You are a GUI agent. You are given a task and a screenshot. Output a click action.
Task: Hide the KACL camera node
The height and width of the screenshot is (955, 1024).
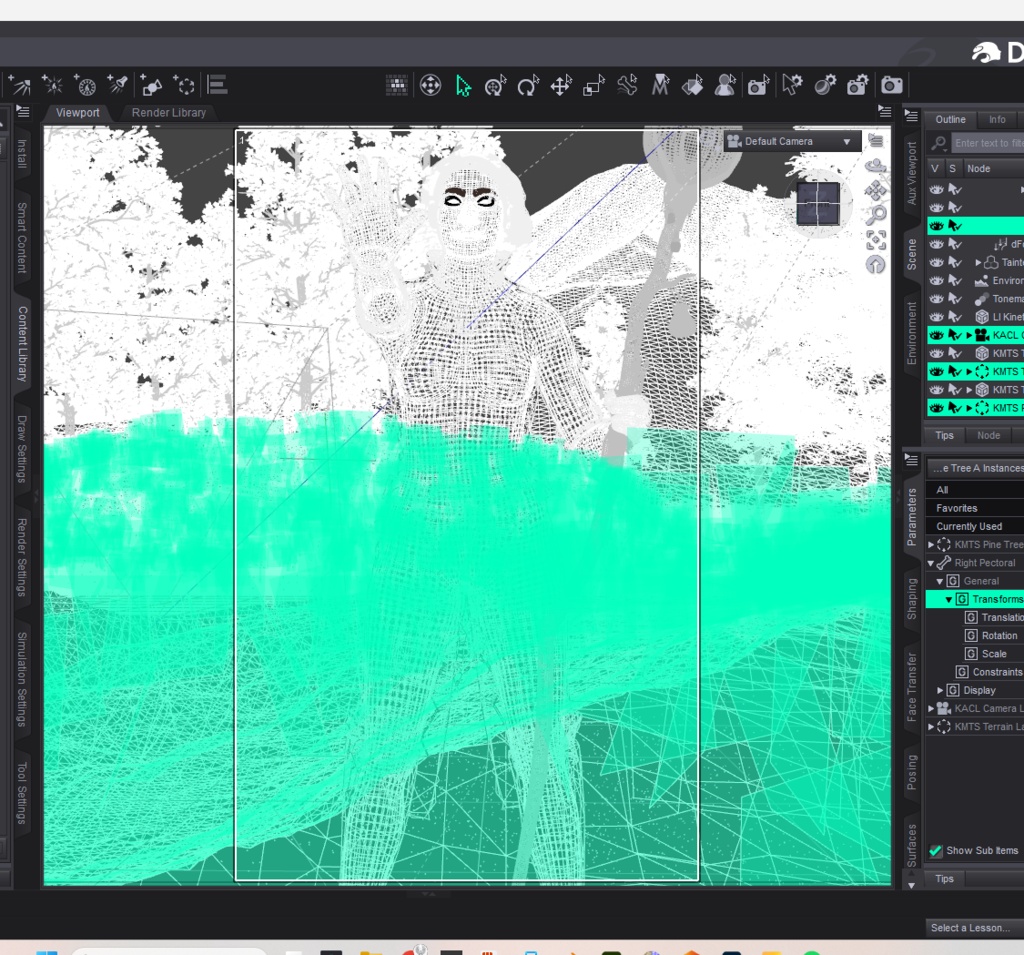[936, 335]
